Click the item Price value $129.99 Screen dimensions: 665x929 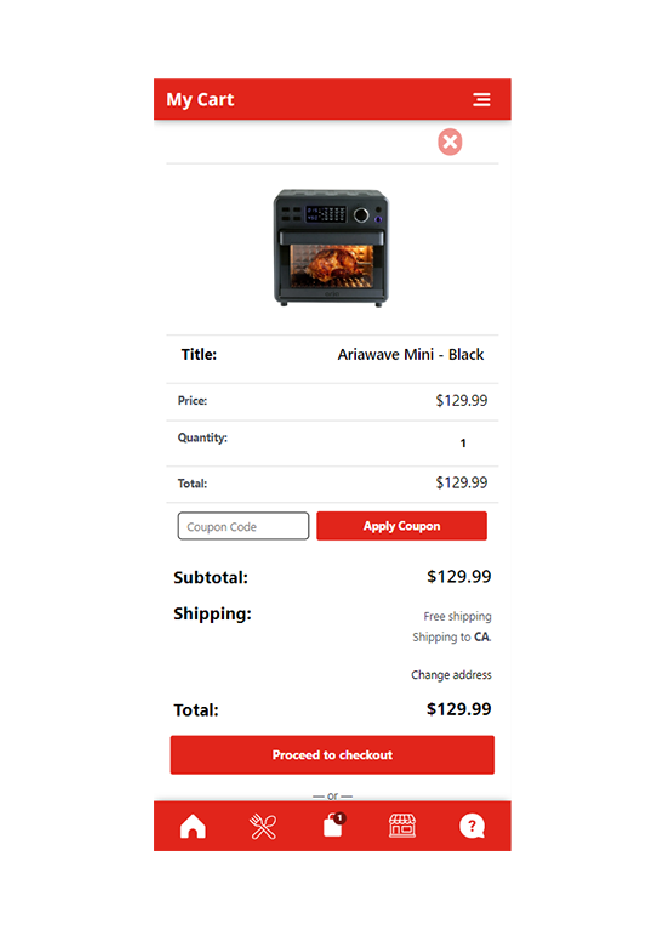[461, 401]
